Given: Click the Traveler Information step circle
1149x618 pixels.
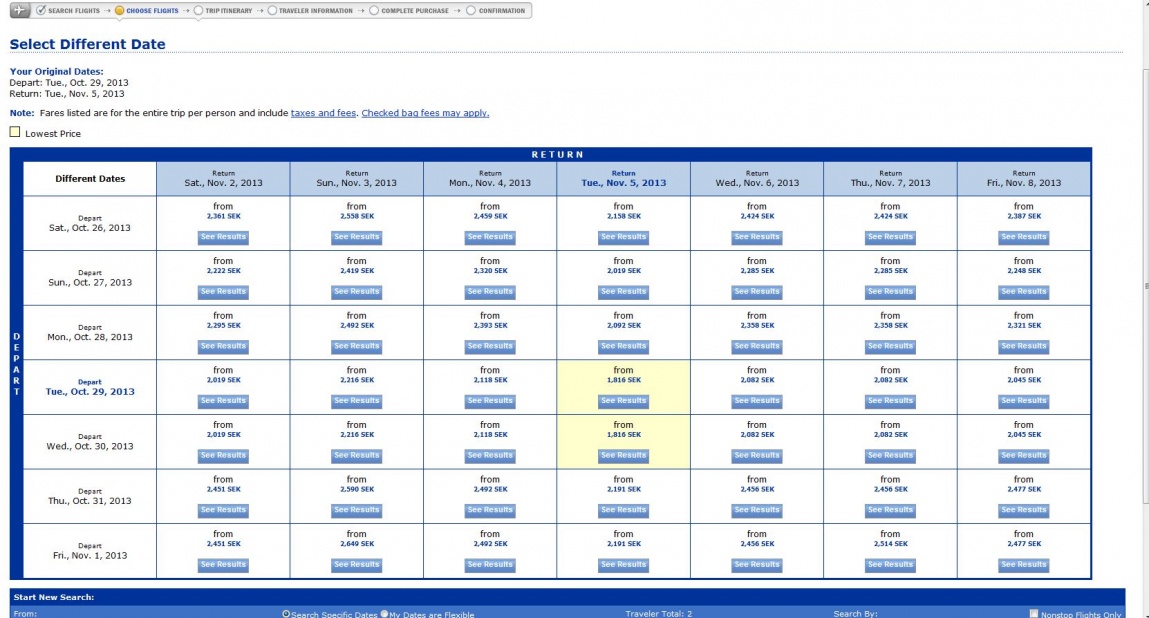Looking at the screenshot, I should pos(272,11).
